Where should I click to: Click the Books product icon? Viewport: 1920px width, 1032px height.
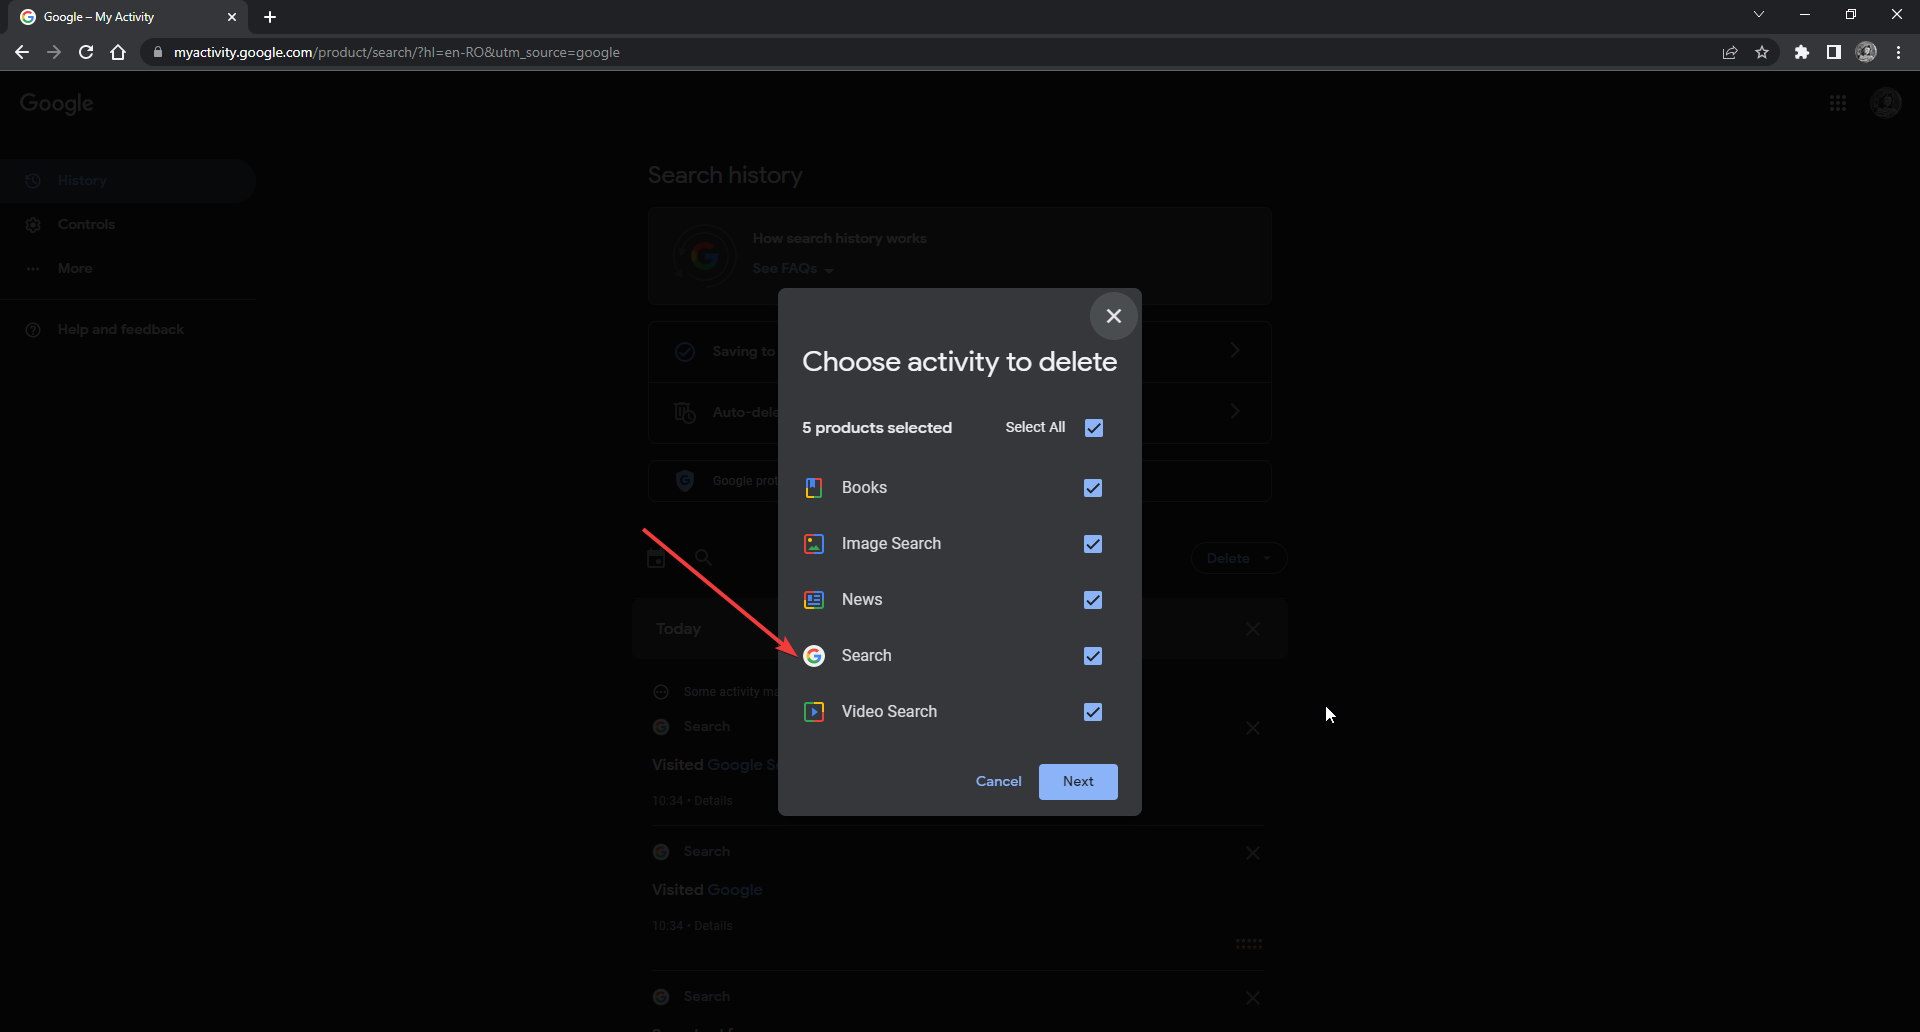814,488
